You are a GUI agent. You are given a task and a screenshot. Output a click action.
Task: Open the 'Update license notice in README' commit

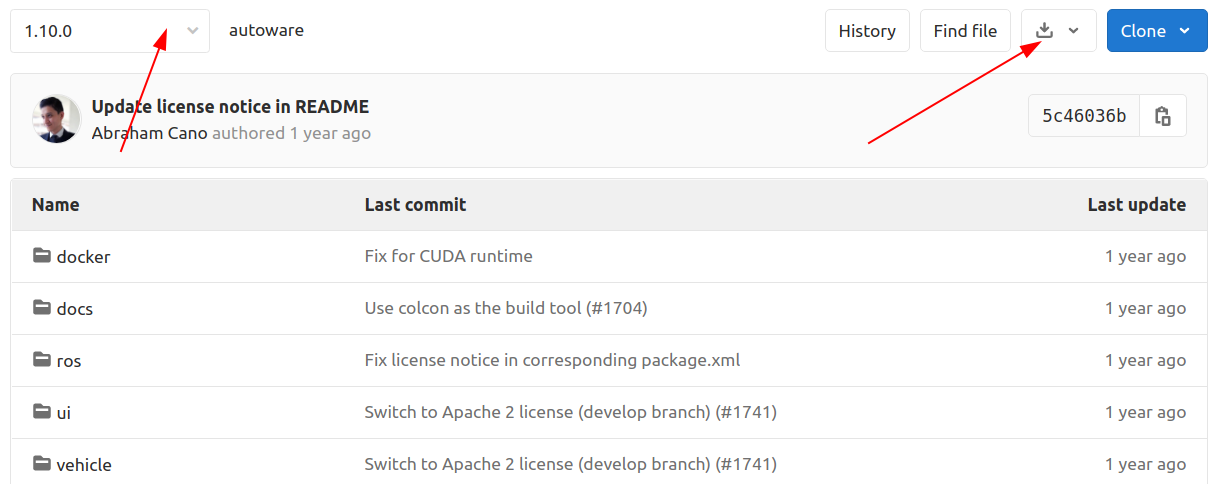click(230, 107)
